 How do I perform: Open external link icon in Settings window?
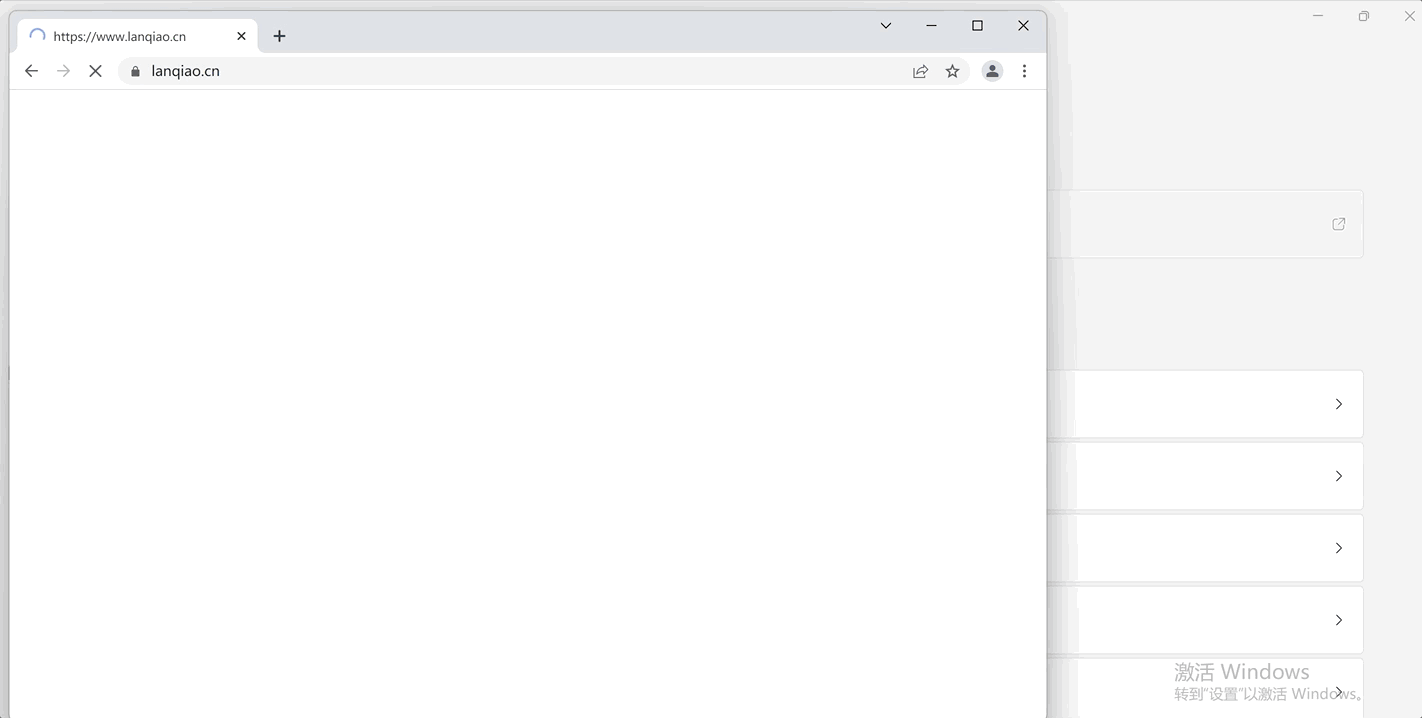pyautogui.click(x=1339, y=224)
